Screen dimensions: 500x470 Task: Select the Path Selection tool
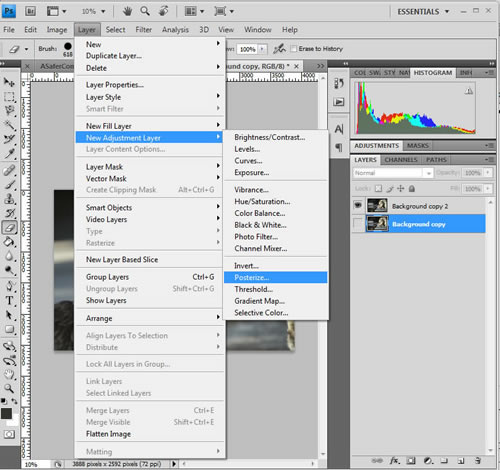coord(9,315)
